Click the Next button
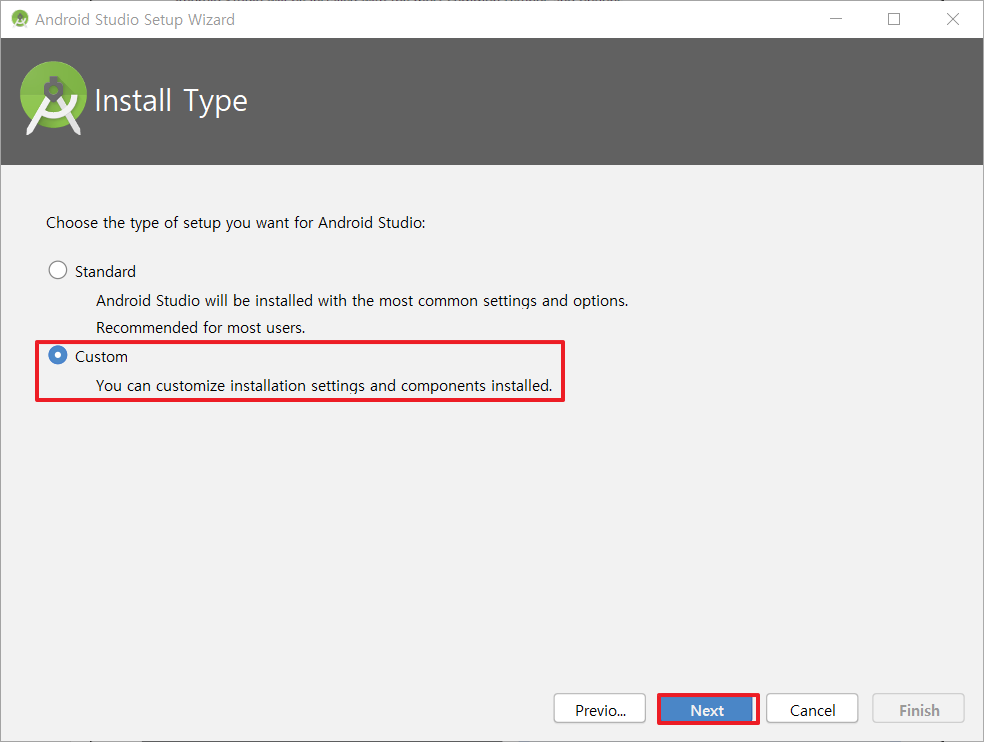 [707, 709]
